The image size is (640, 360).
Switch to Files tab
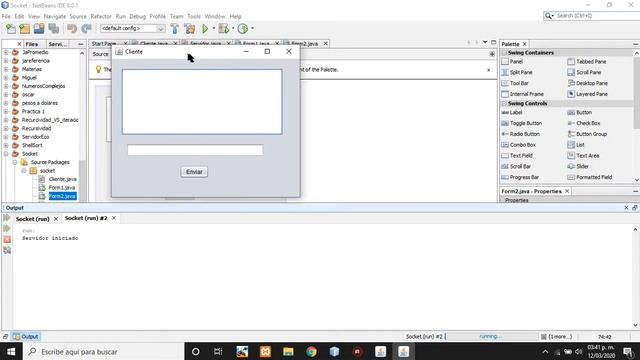[32, 44]
